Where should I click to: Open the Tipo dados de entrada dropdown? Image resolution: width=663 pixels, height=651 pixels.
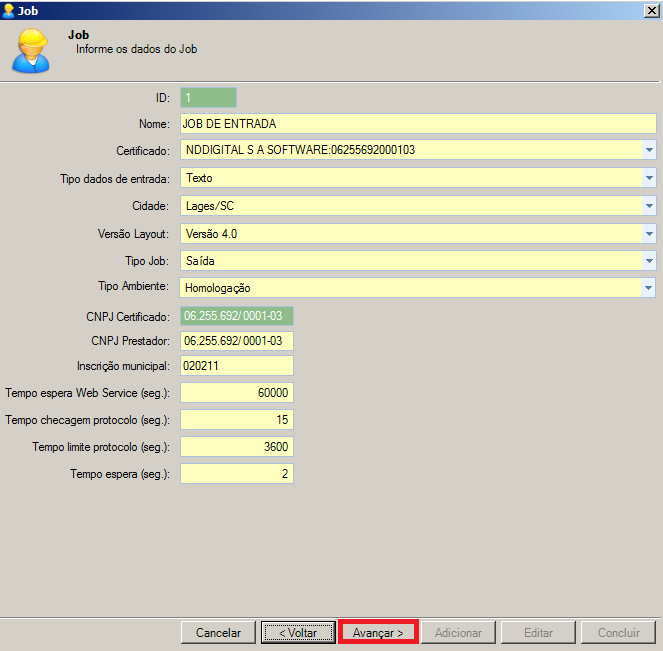point(648,178)
